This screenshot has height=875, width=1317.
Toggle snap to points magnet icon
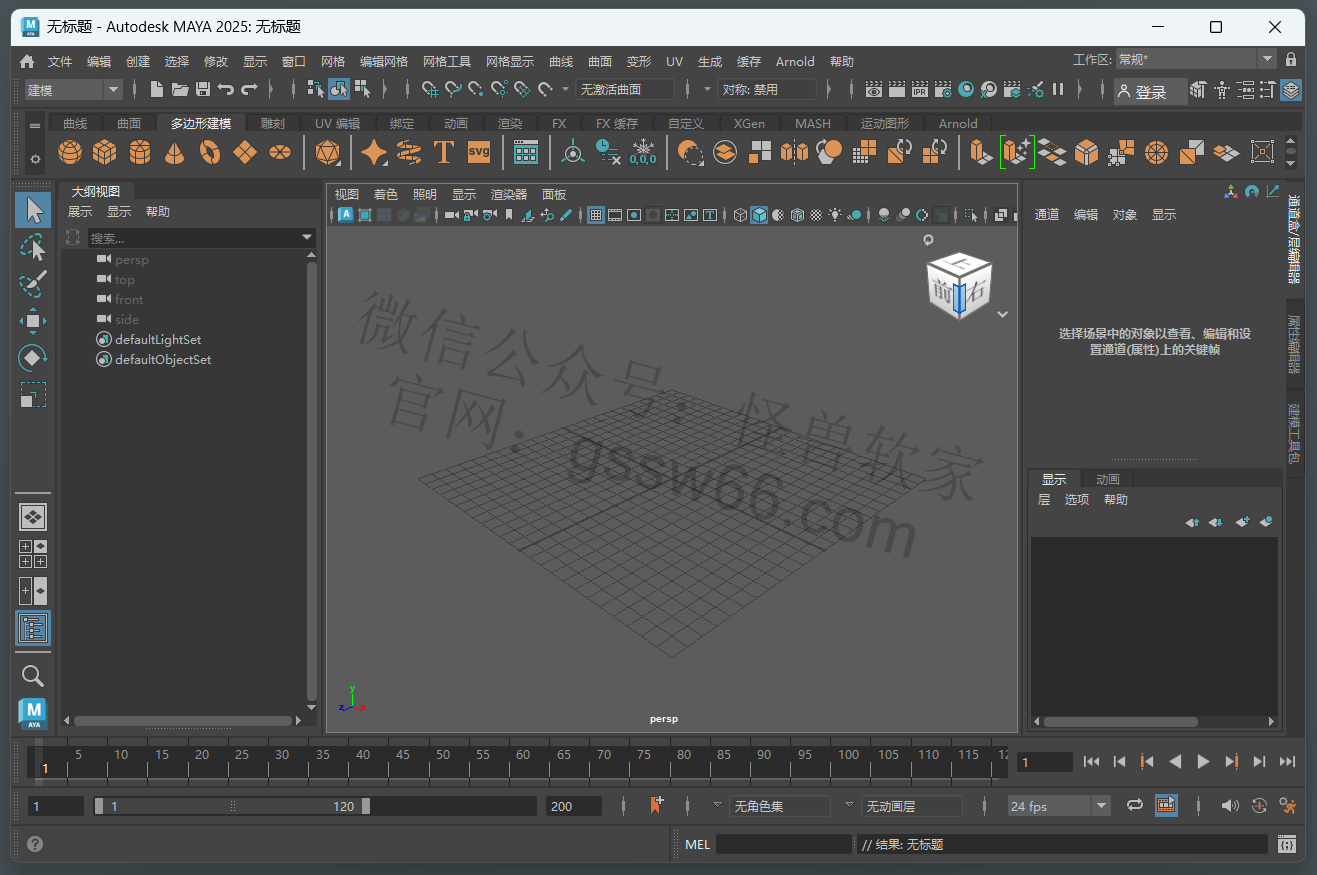click(476, 89)
